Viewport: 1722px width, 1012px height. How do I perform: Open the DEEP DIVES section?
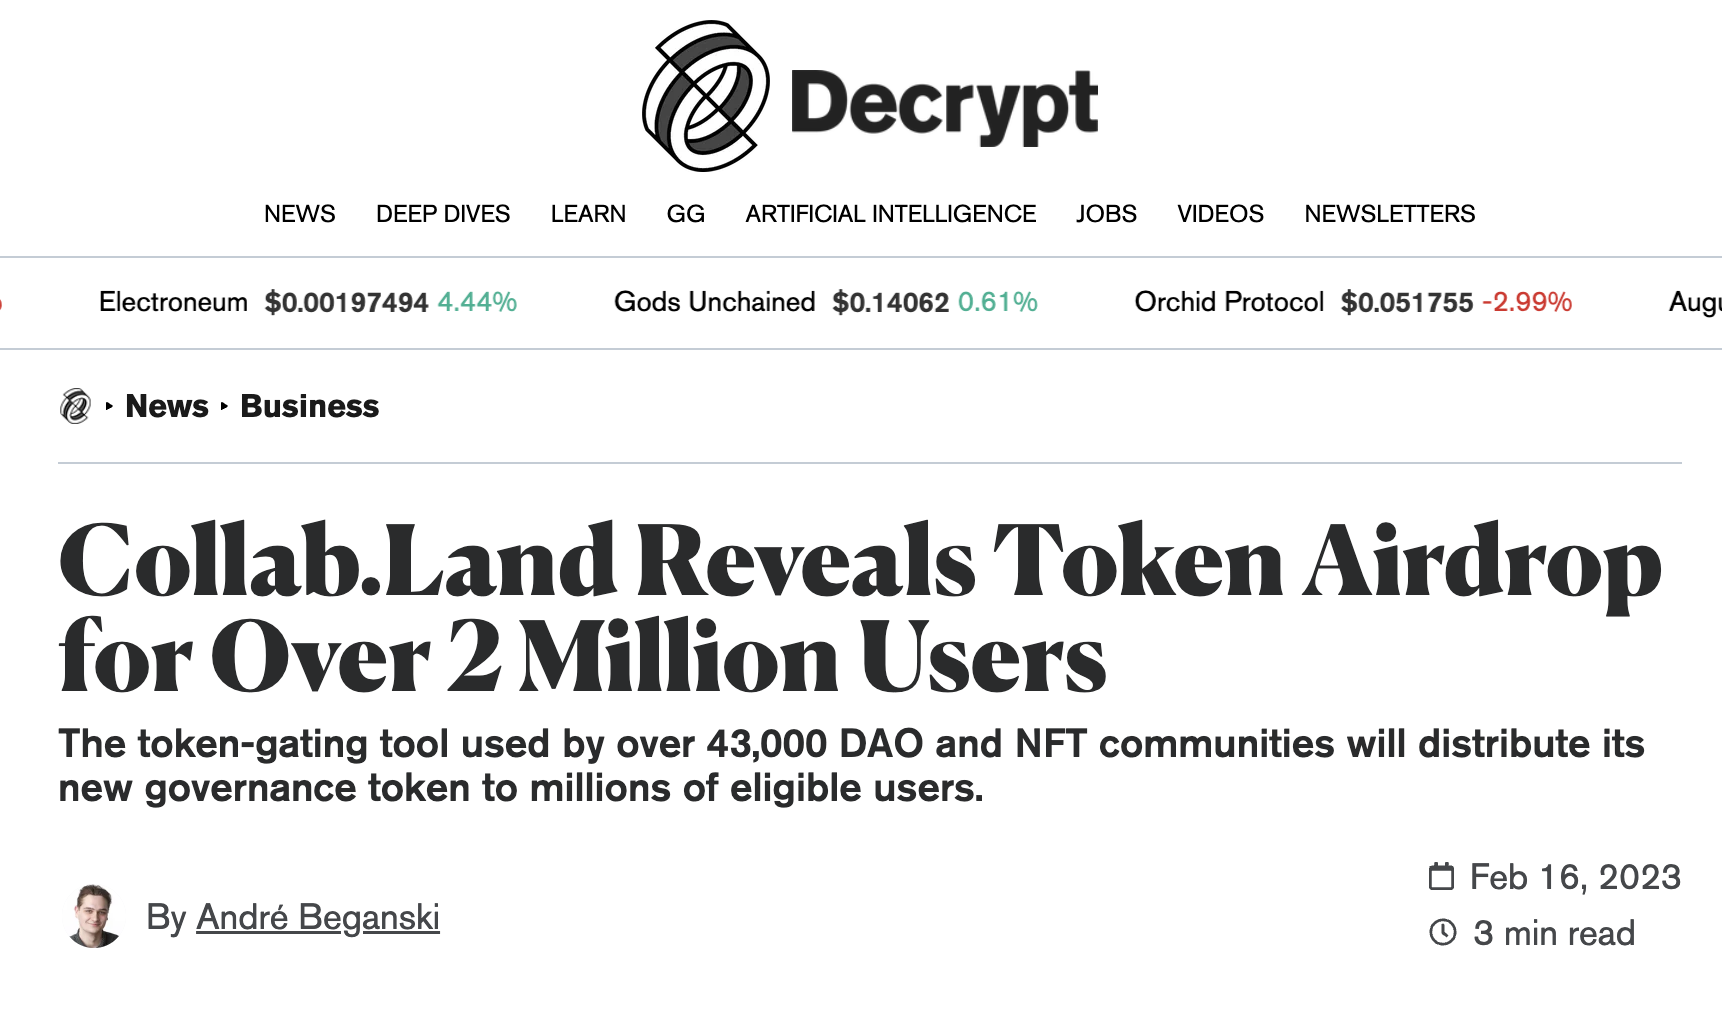click(x=443, y=213)
